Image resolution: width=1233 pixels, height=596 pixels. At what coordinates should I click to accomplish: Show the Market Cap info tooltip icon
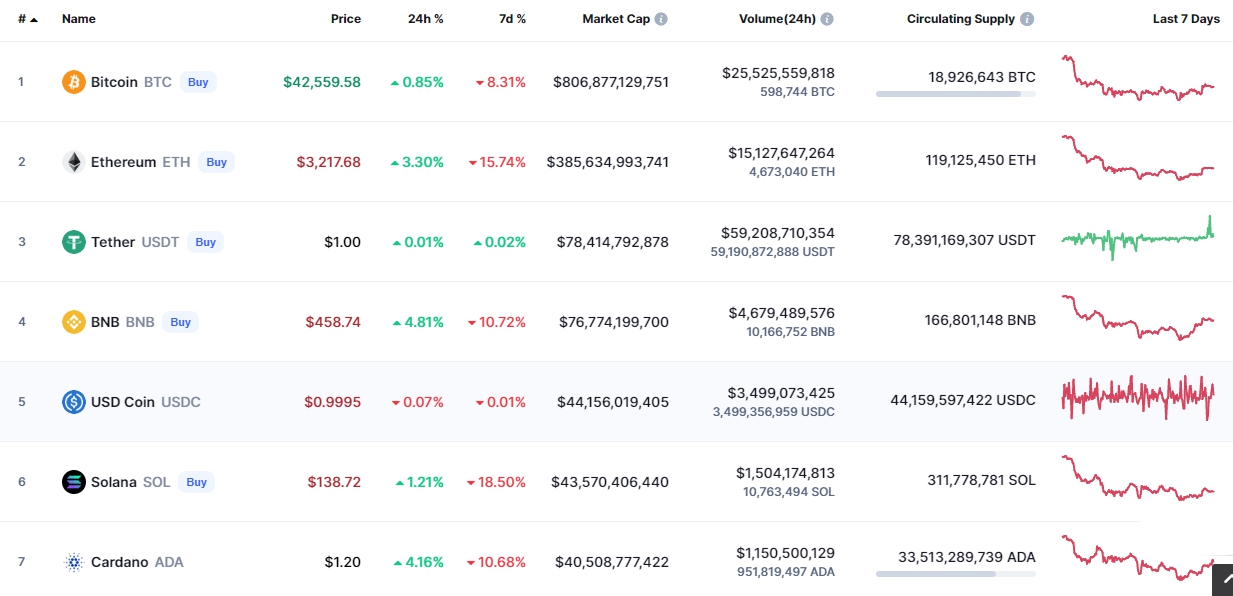661,19
